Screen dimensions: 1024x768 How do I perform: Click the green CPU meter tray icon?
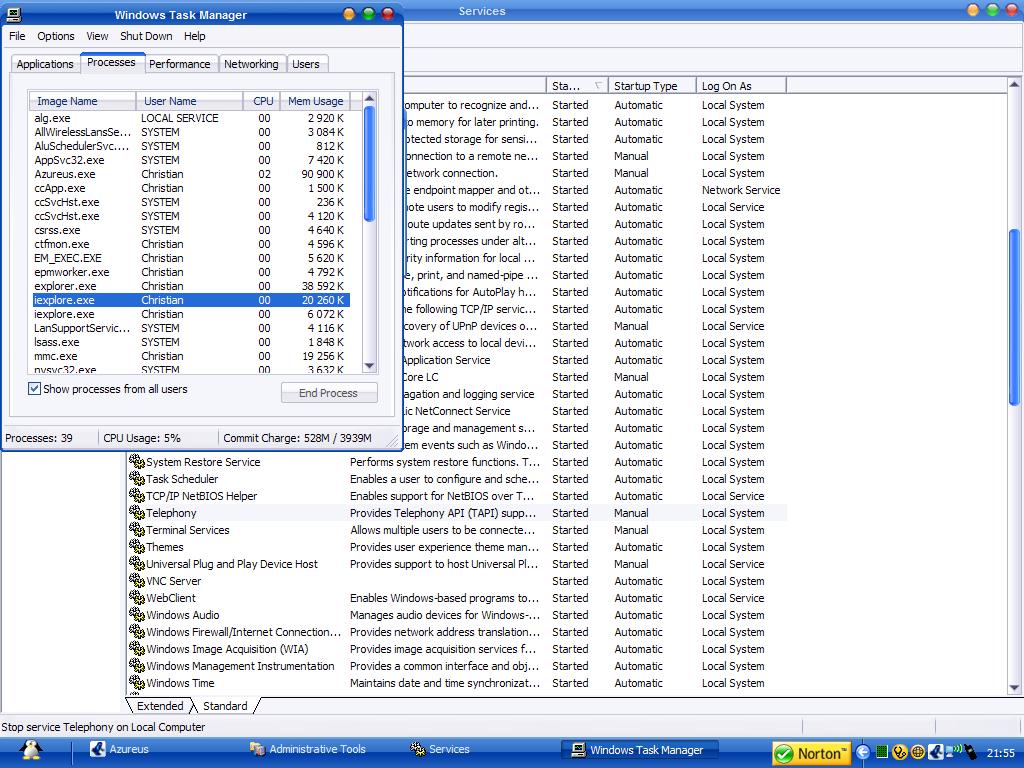pyautogui.click(x=882, y=753)
